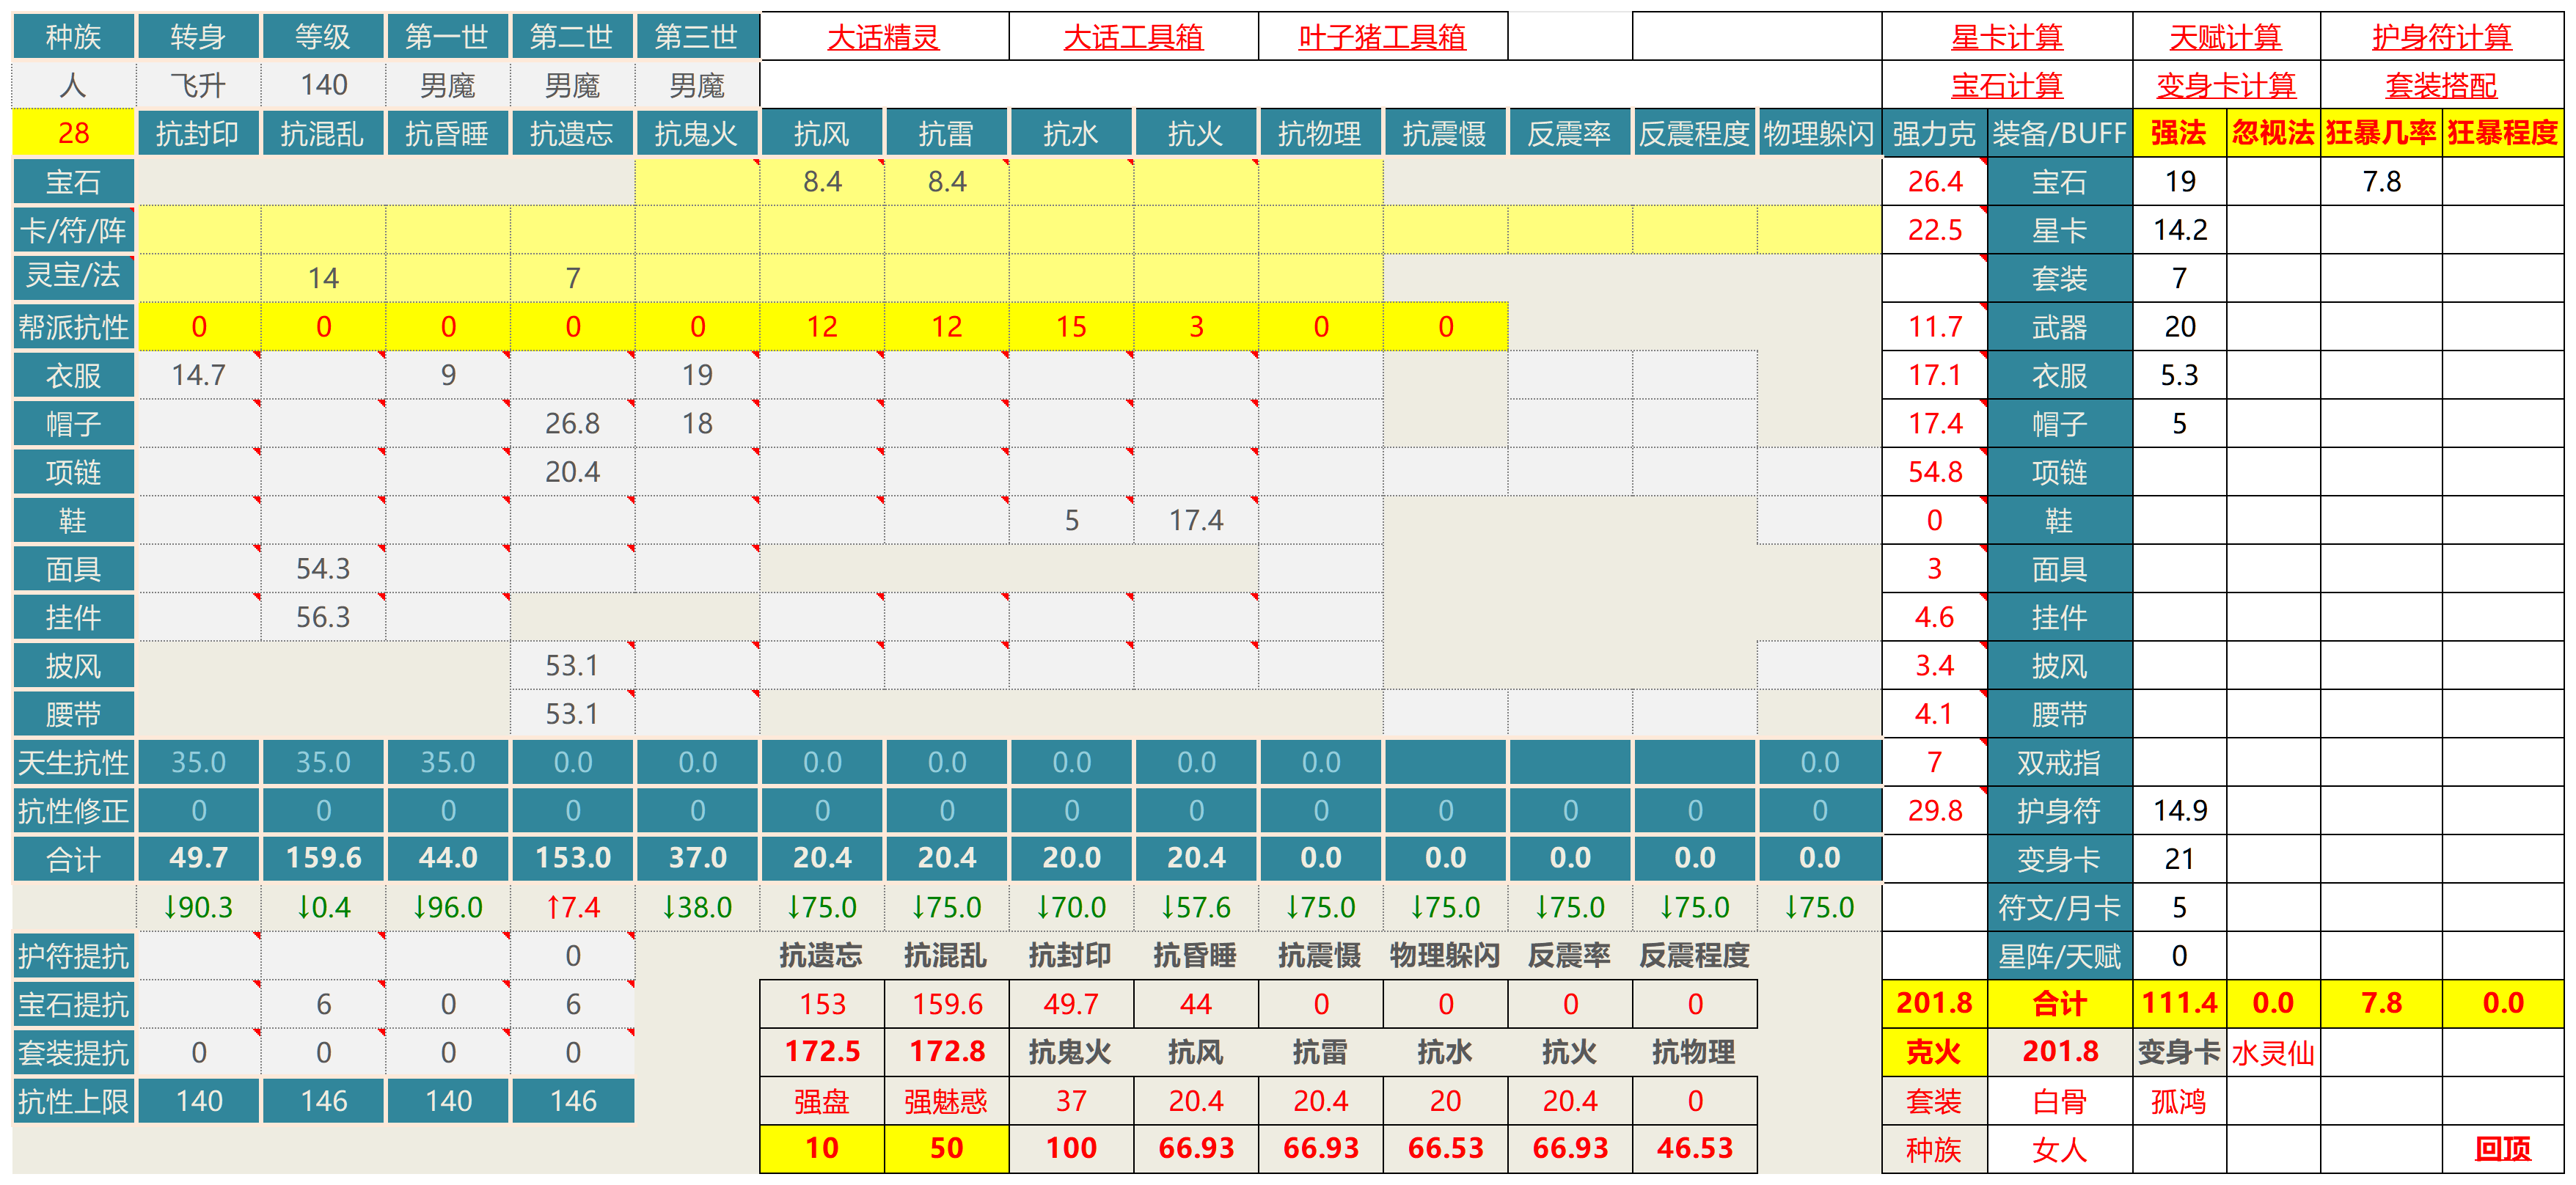
Task: Open the 大话精灵 link
Action: pyautogui.click(x=883, y=38)
